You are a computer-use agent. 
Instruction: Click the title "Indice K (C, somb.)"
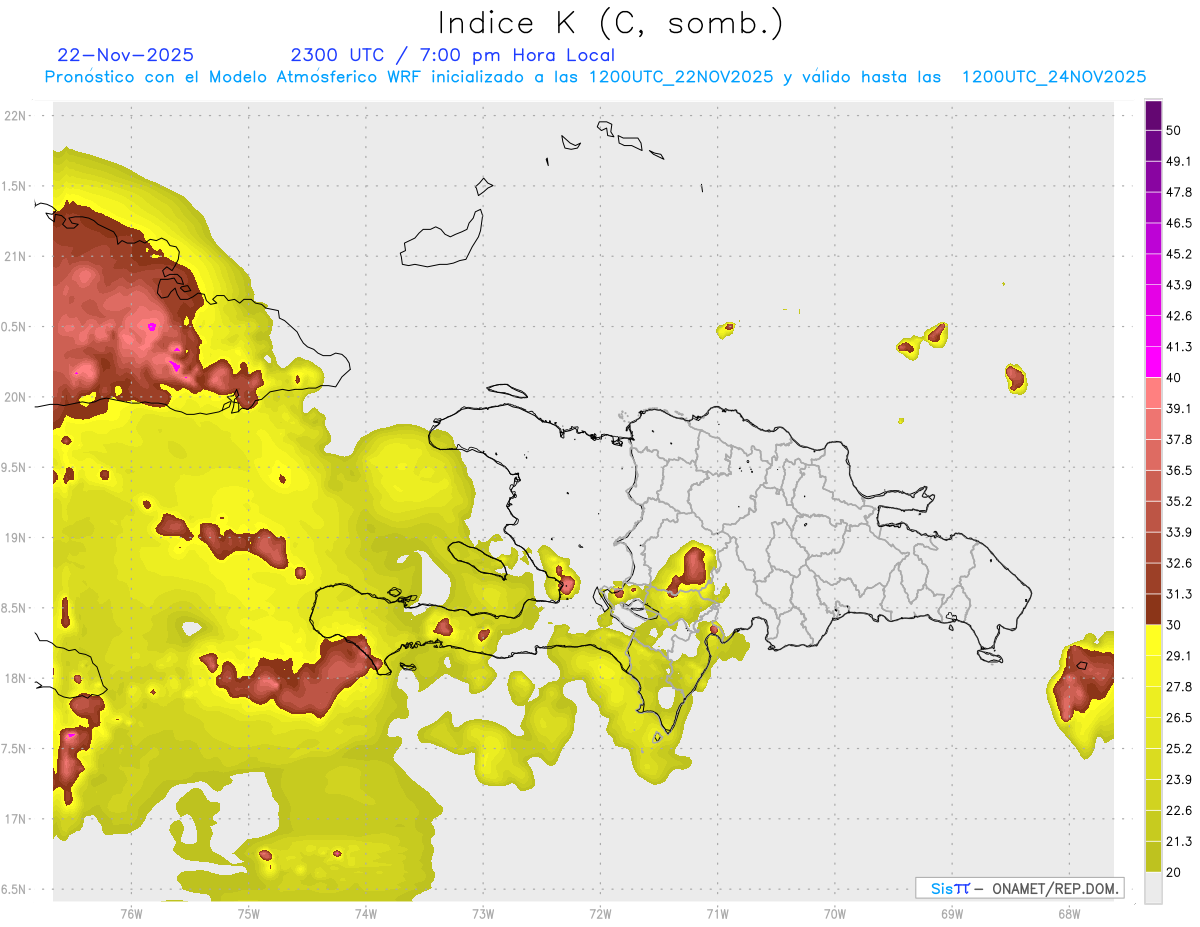click(x=610, y=22)
